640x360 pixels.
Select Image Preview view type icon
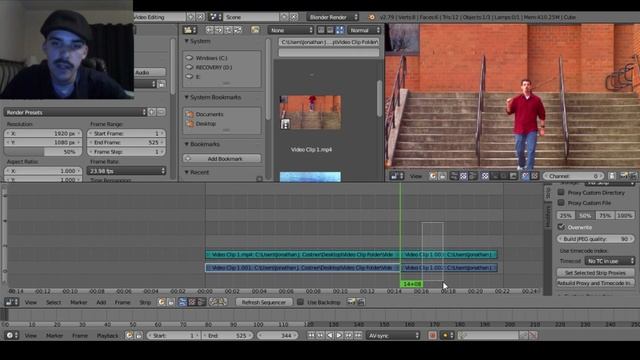[192, 302]
